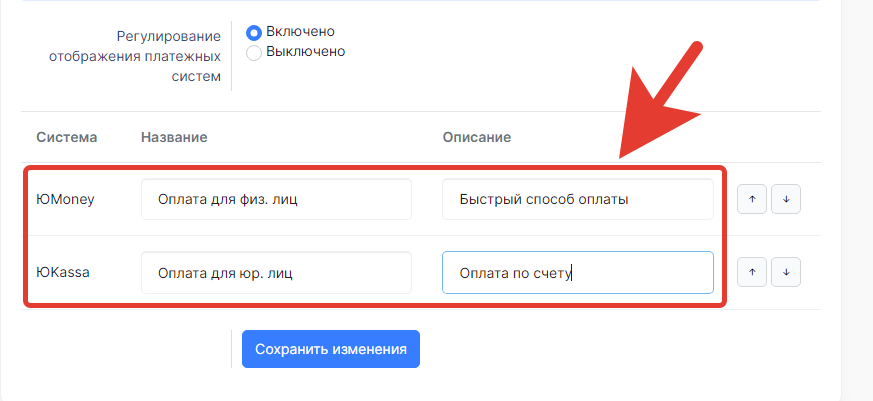This screenshot has height=401, width=873.
Task: Click the Выключено label text
Action: point(306,52)
